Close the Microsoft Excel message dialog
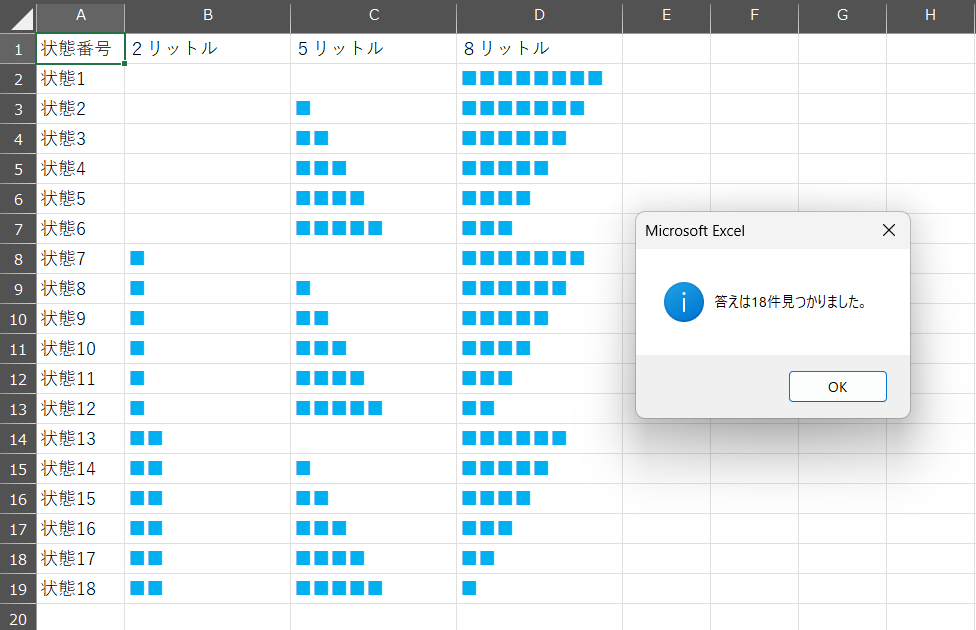This screenshot has width=976, height=630. coord(889,230)
